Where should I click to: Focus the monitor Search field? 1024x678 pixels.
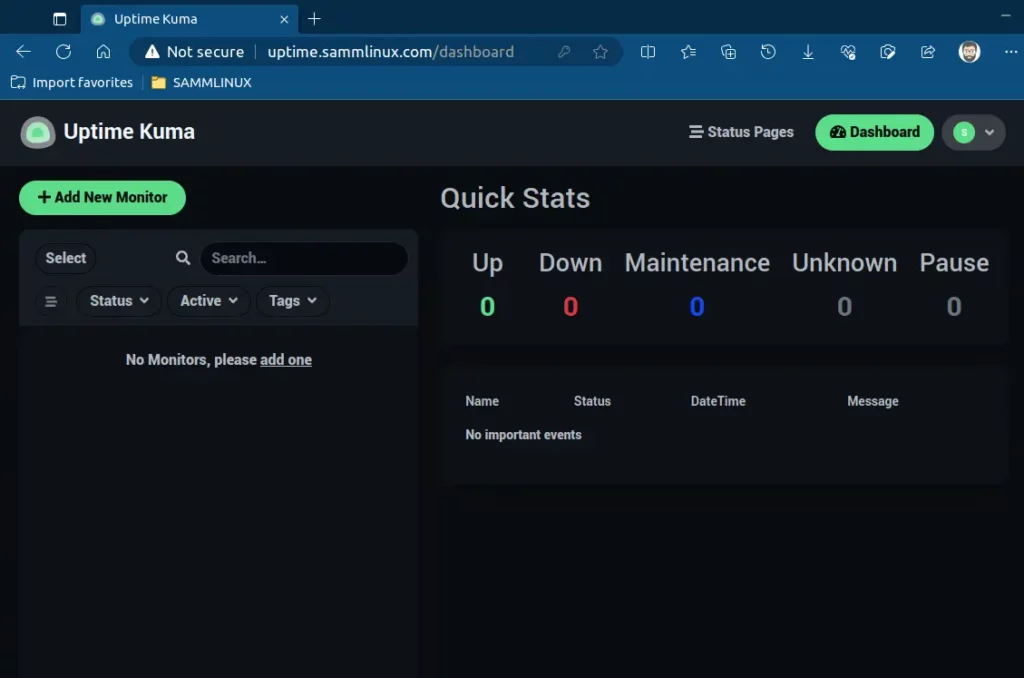click(304, 258)
